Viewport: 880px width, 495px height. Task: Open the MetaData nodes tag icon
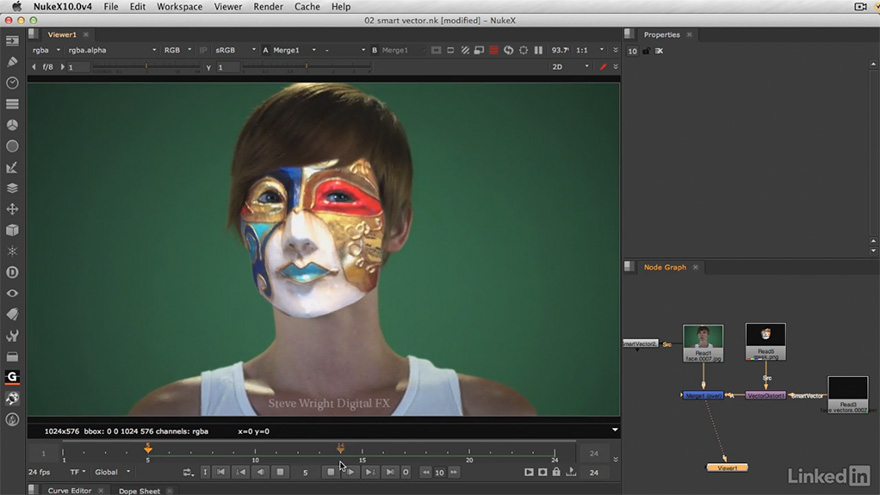point(12,314)
